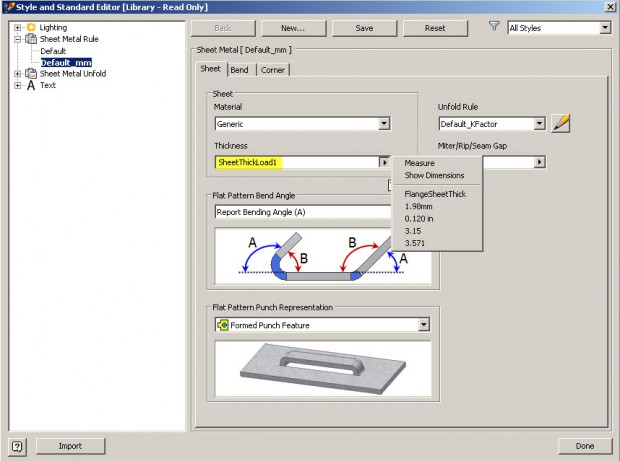Click the Import button
Viewport: 620px width, 461px height.
pyautogui.click(x=72, y=446)
